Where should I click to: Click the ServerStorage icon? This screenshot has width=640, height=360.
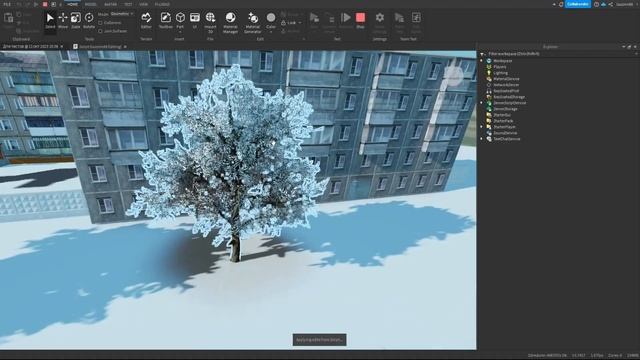point(489,109)
